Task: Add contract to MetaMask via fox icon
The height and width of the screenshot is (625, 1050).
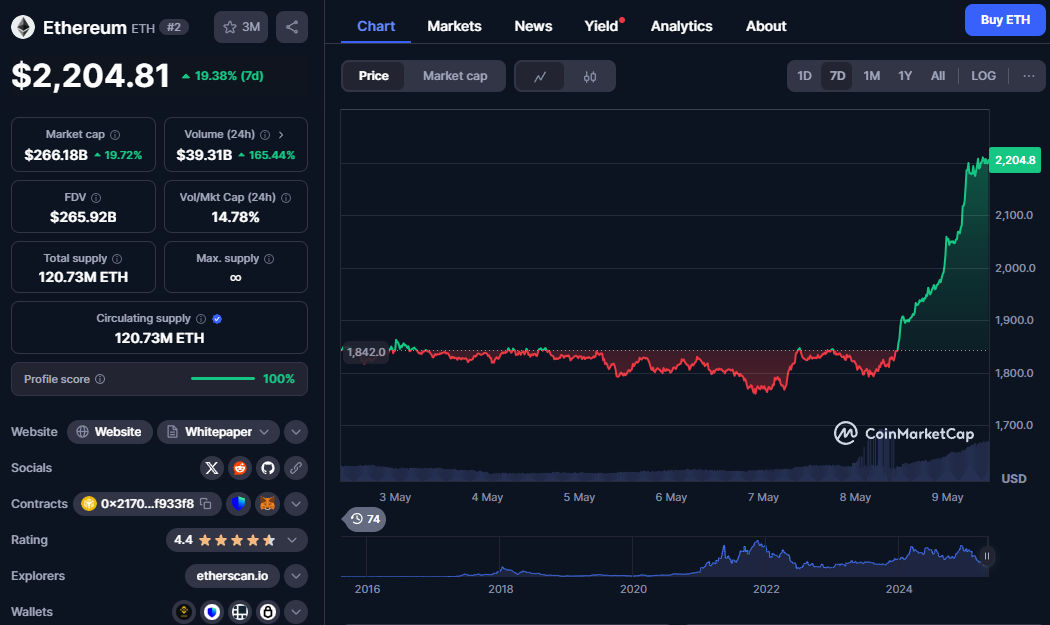Action: [x=267, y=504]
